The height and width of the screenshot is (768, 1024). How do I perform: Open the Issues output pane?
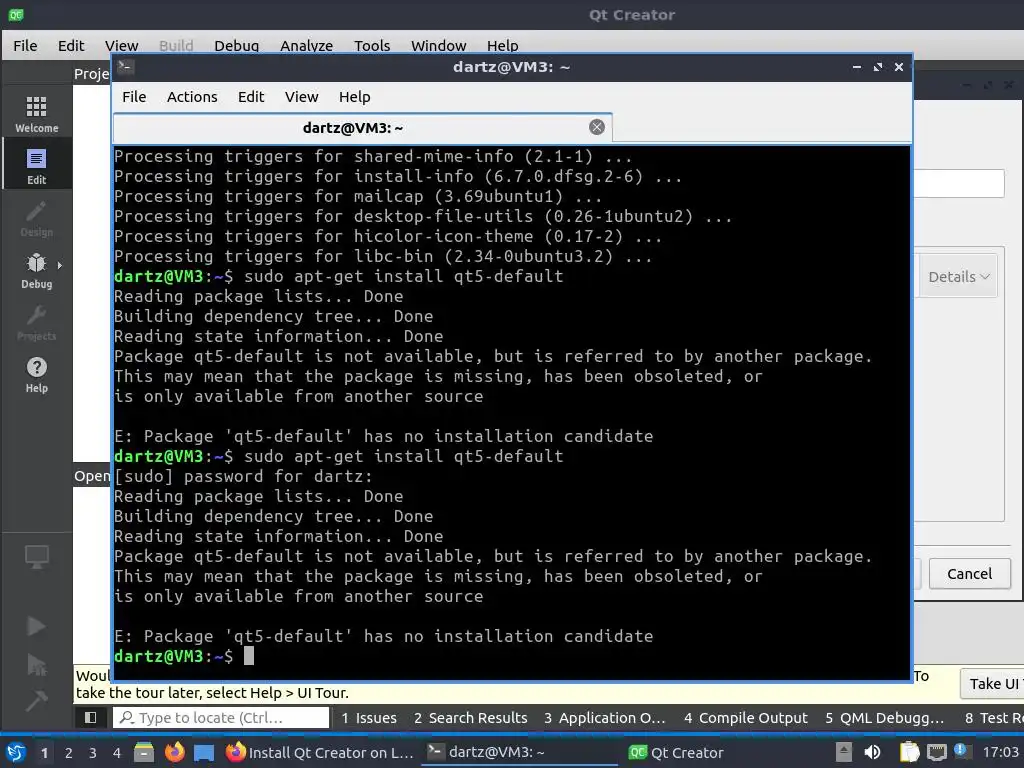[x=369, y=718]
